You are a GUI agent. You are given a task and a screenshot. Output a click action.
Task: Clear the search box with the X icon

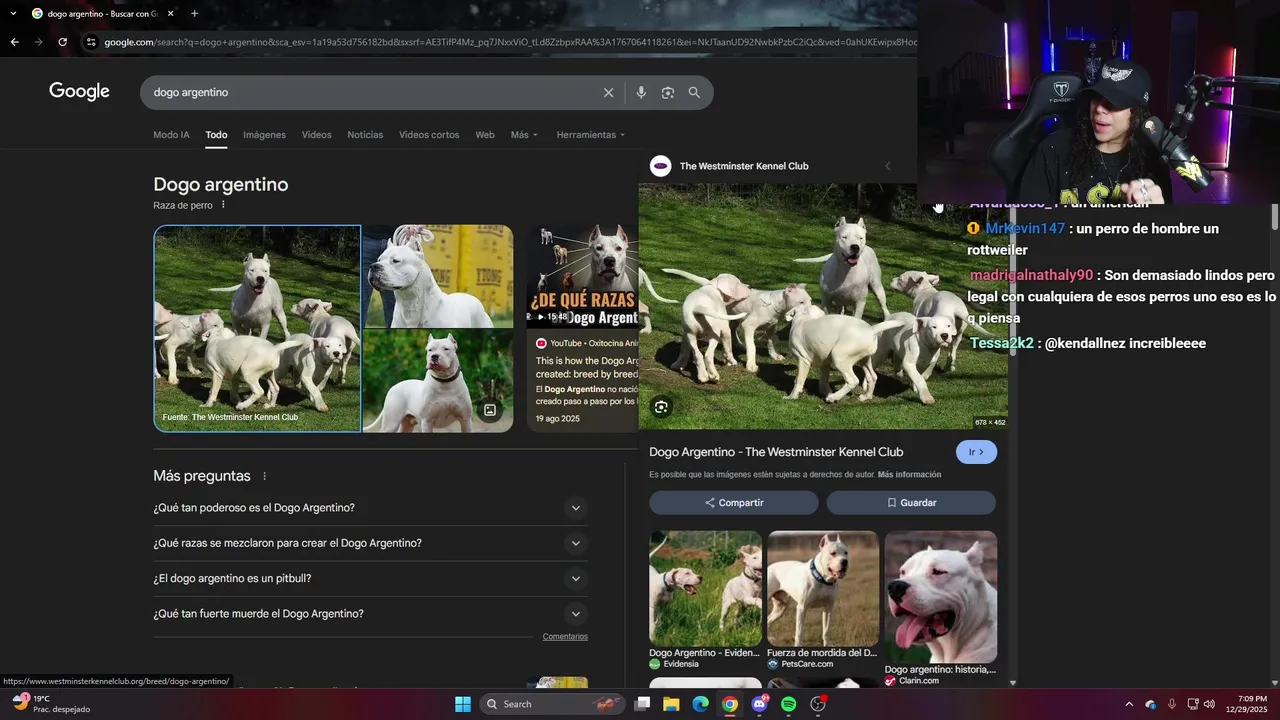[x=608, y=92]
